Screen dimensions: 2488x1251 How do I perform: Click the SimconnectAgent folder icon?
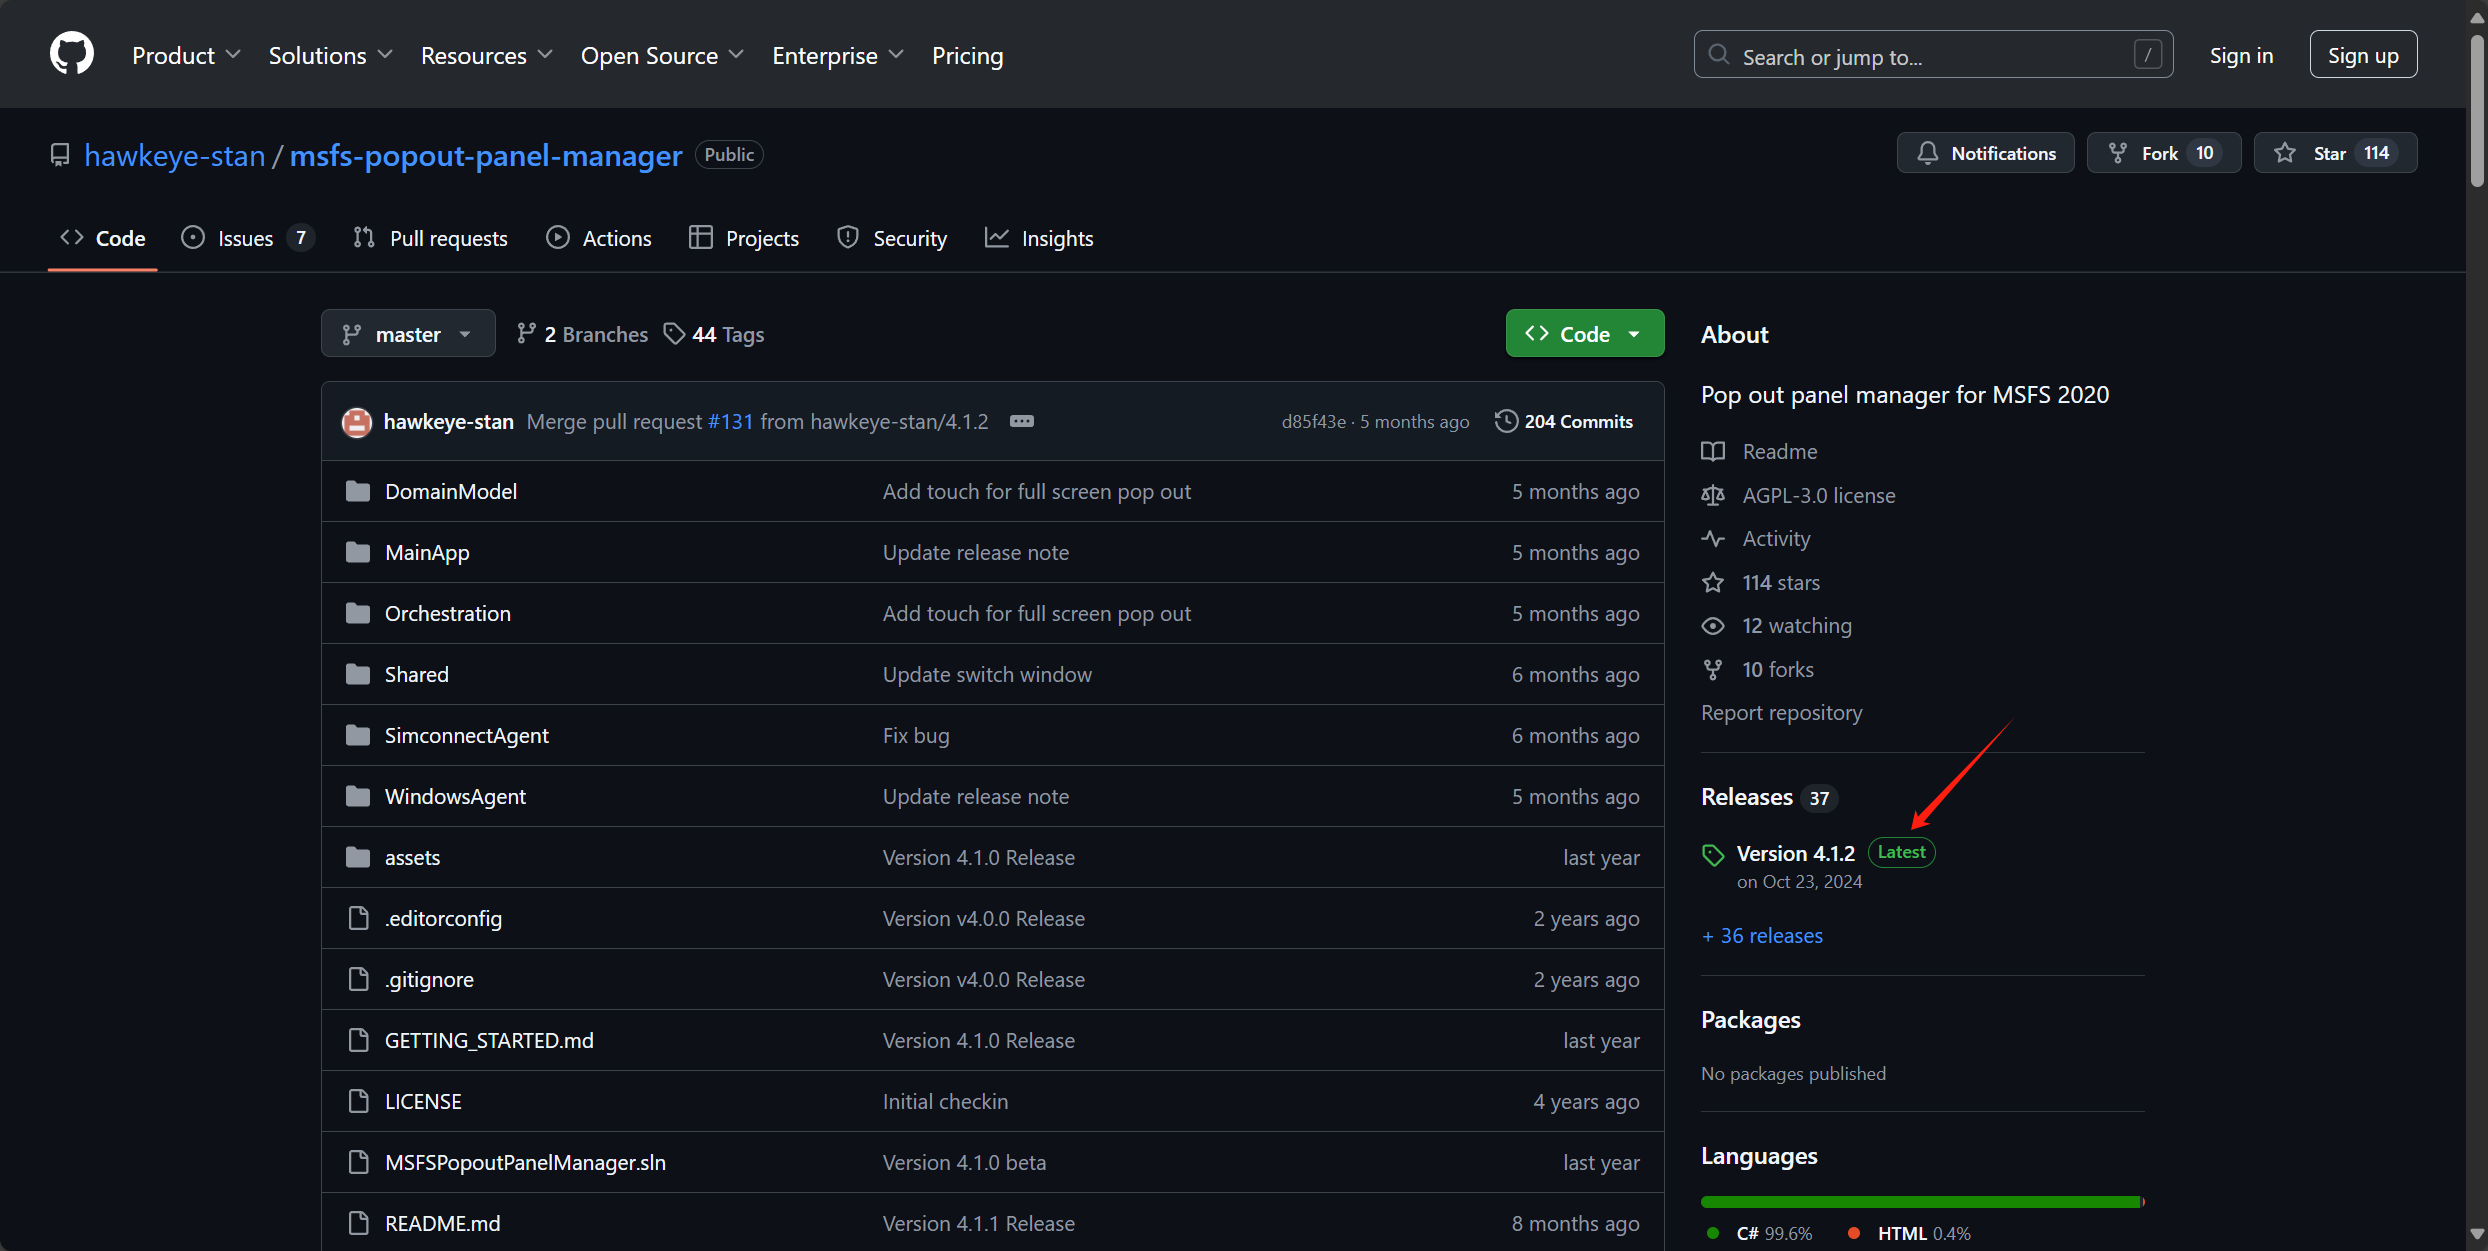coord(357,735)
